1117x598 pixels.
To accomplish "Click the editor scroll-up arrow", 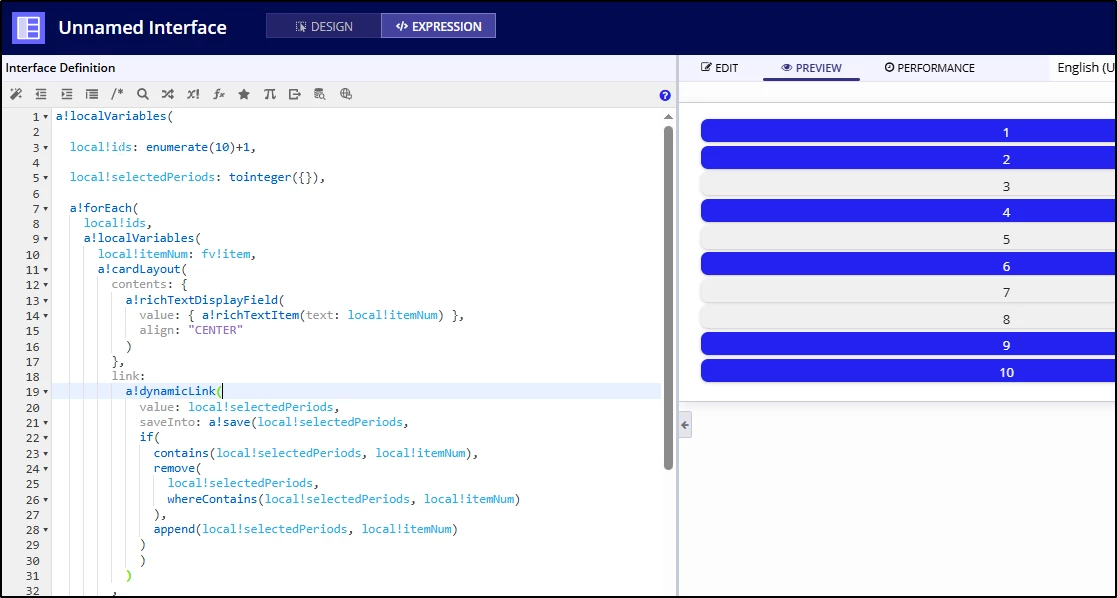I will point(668,117).
